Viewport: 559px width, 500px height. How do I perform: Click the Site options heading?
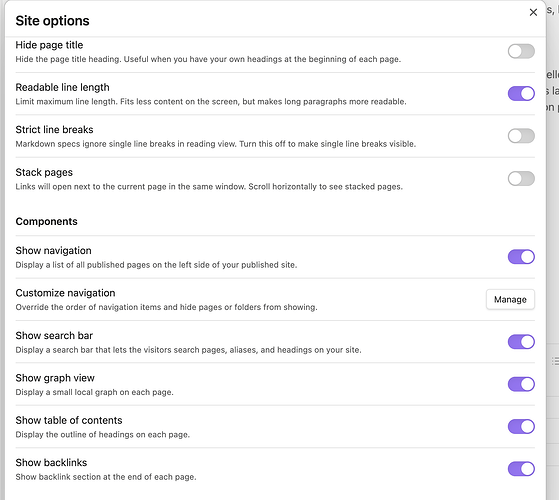(x=52, y=21)
